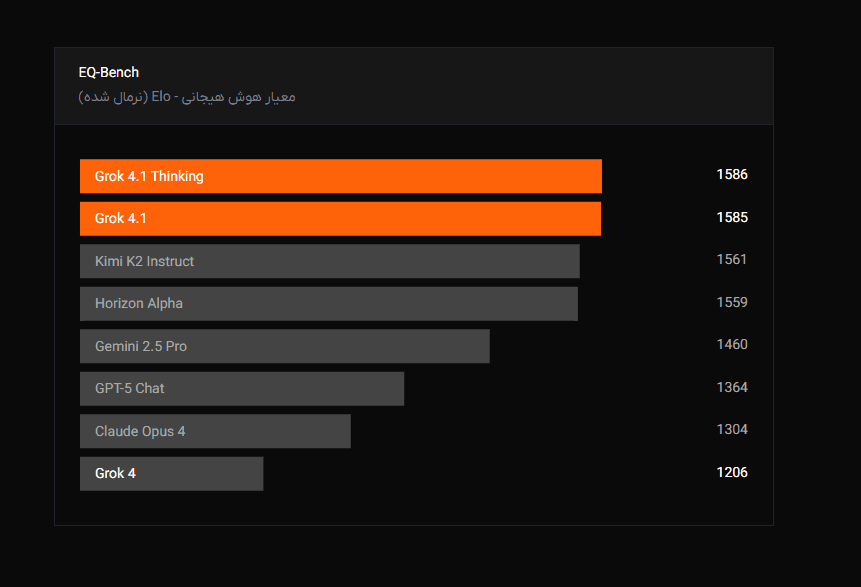Select the 1460 score value

click(x=732, y=345)
